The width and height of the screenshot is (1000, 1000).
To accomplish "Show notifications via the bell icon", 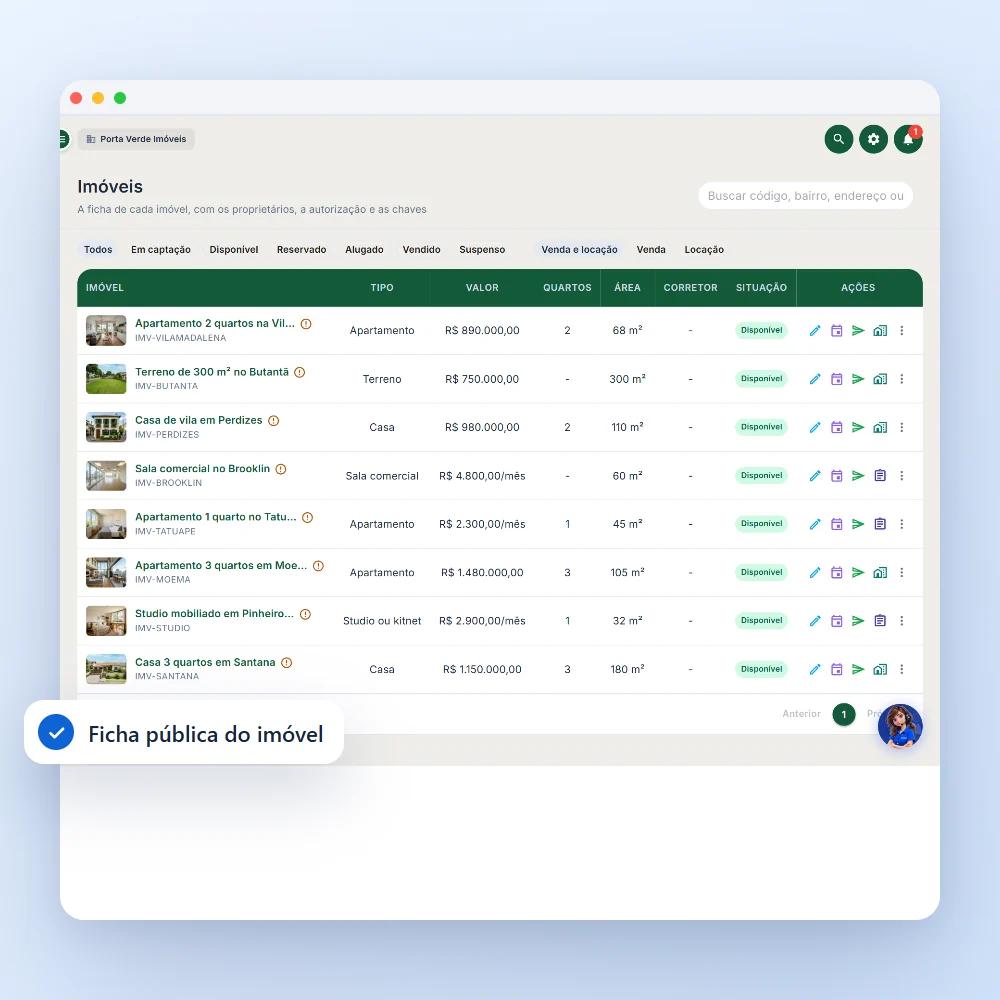I will click(x=908, y=139).
